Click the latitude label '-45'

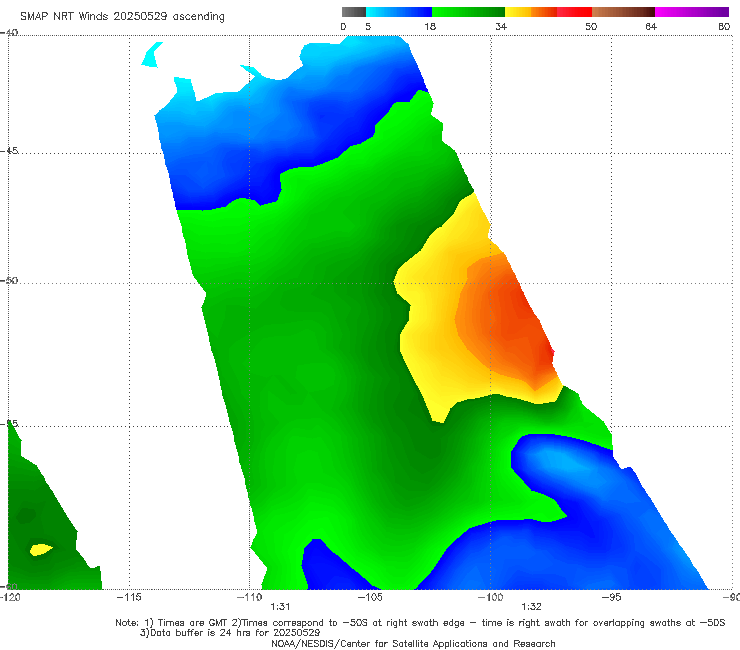[9, 151]
